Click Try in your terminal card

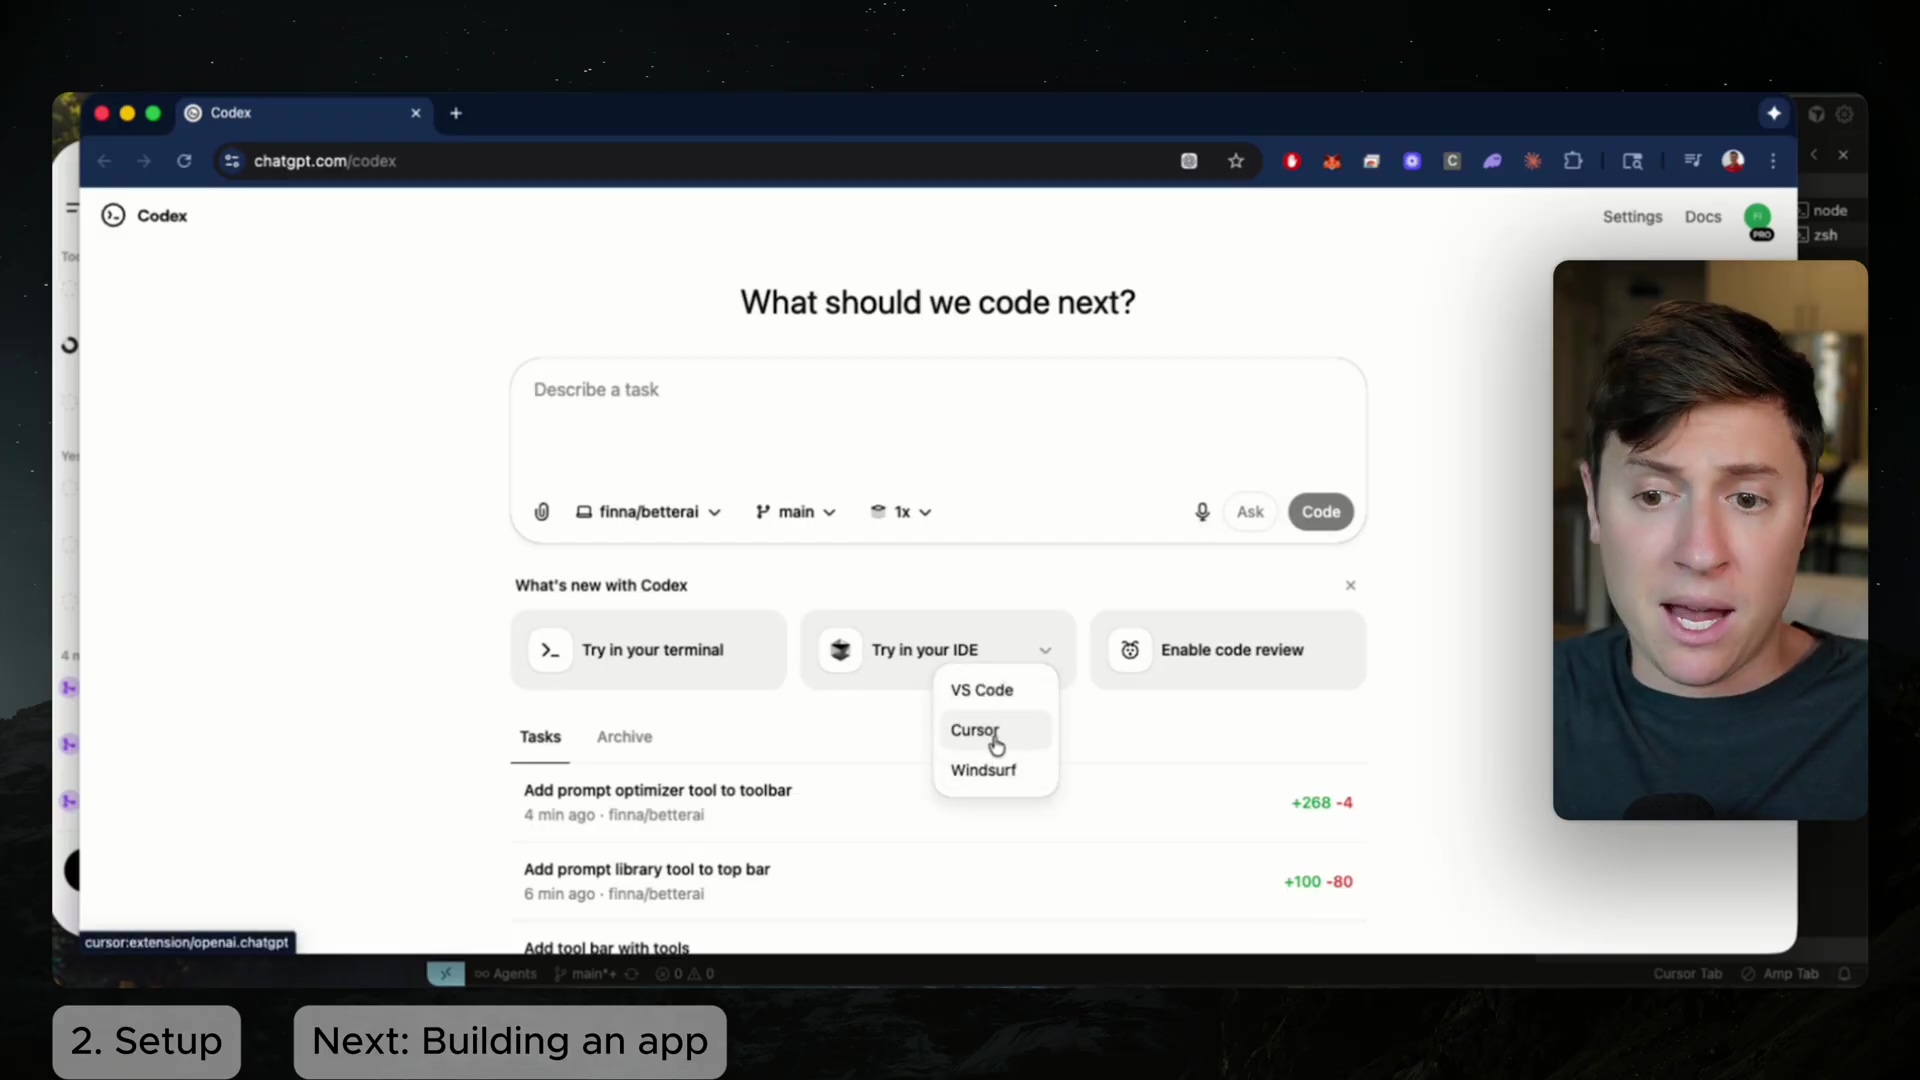pos(648,650)
